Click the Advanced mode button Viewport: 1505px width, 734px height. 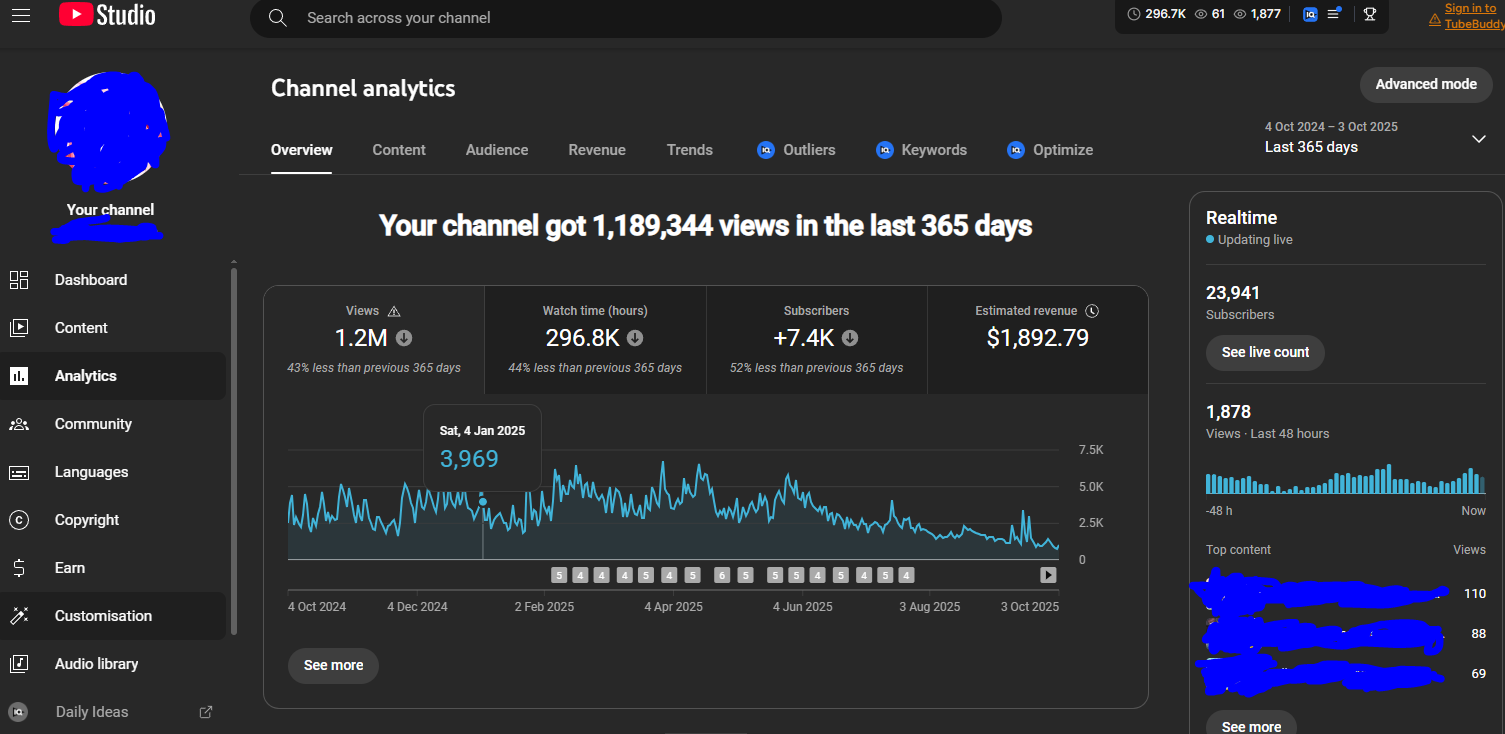pos(1425,84)
